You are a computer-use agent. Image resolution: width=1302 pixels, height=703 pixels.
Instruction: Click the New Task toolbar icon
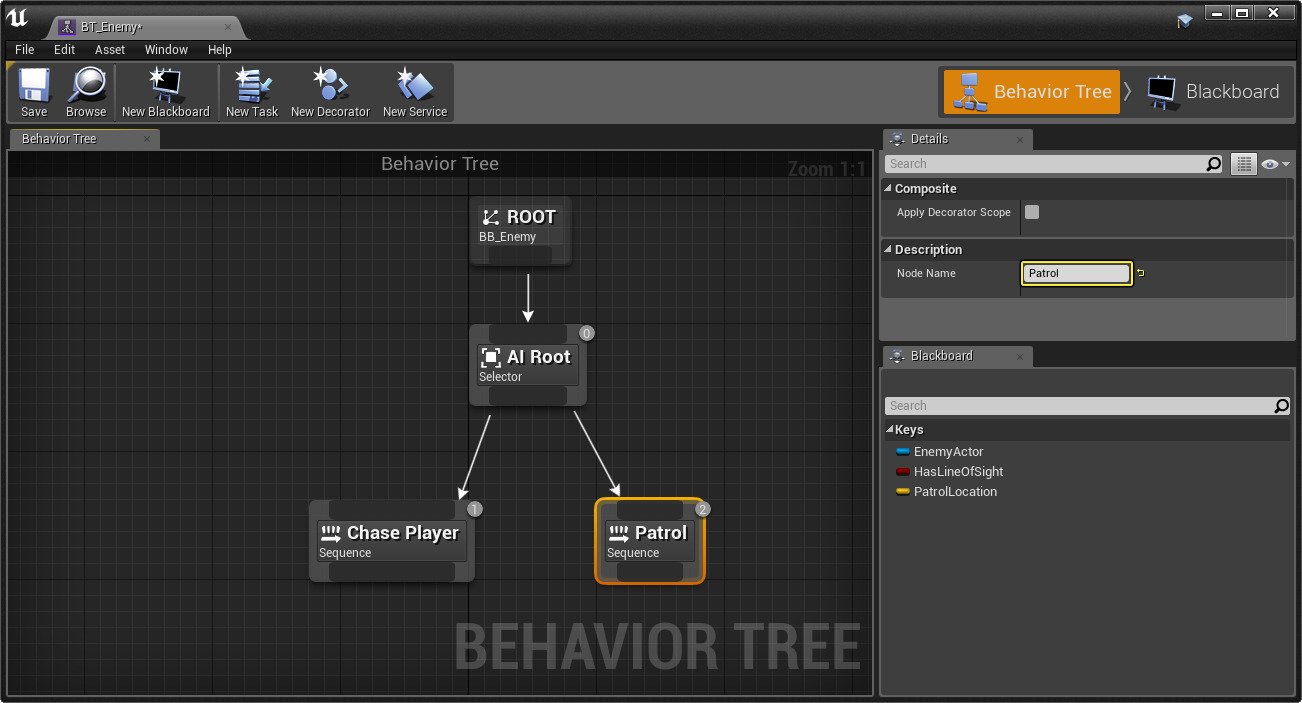[x=251, y=92]
